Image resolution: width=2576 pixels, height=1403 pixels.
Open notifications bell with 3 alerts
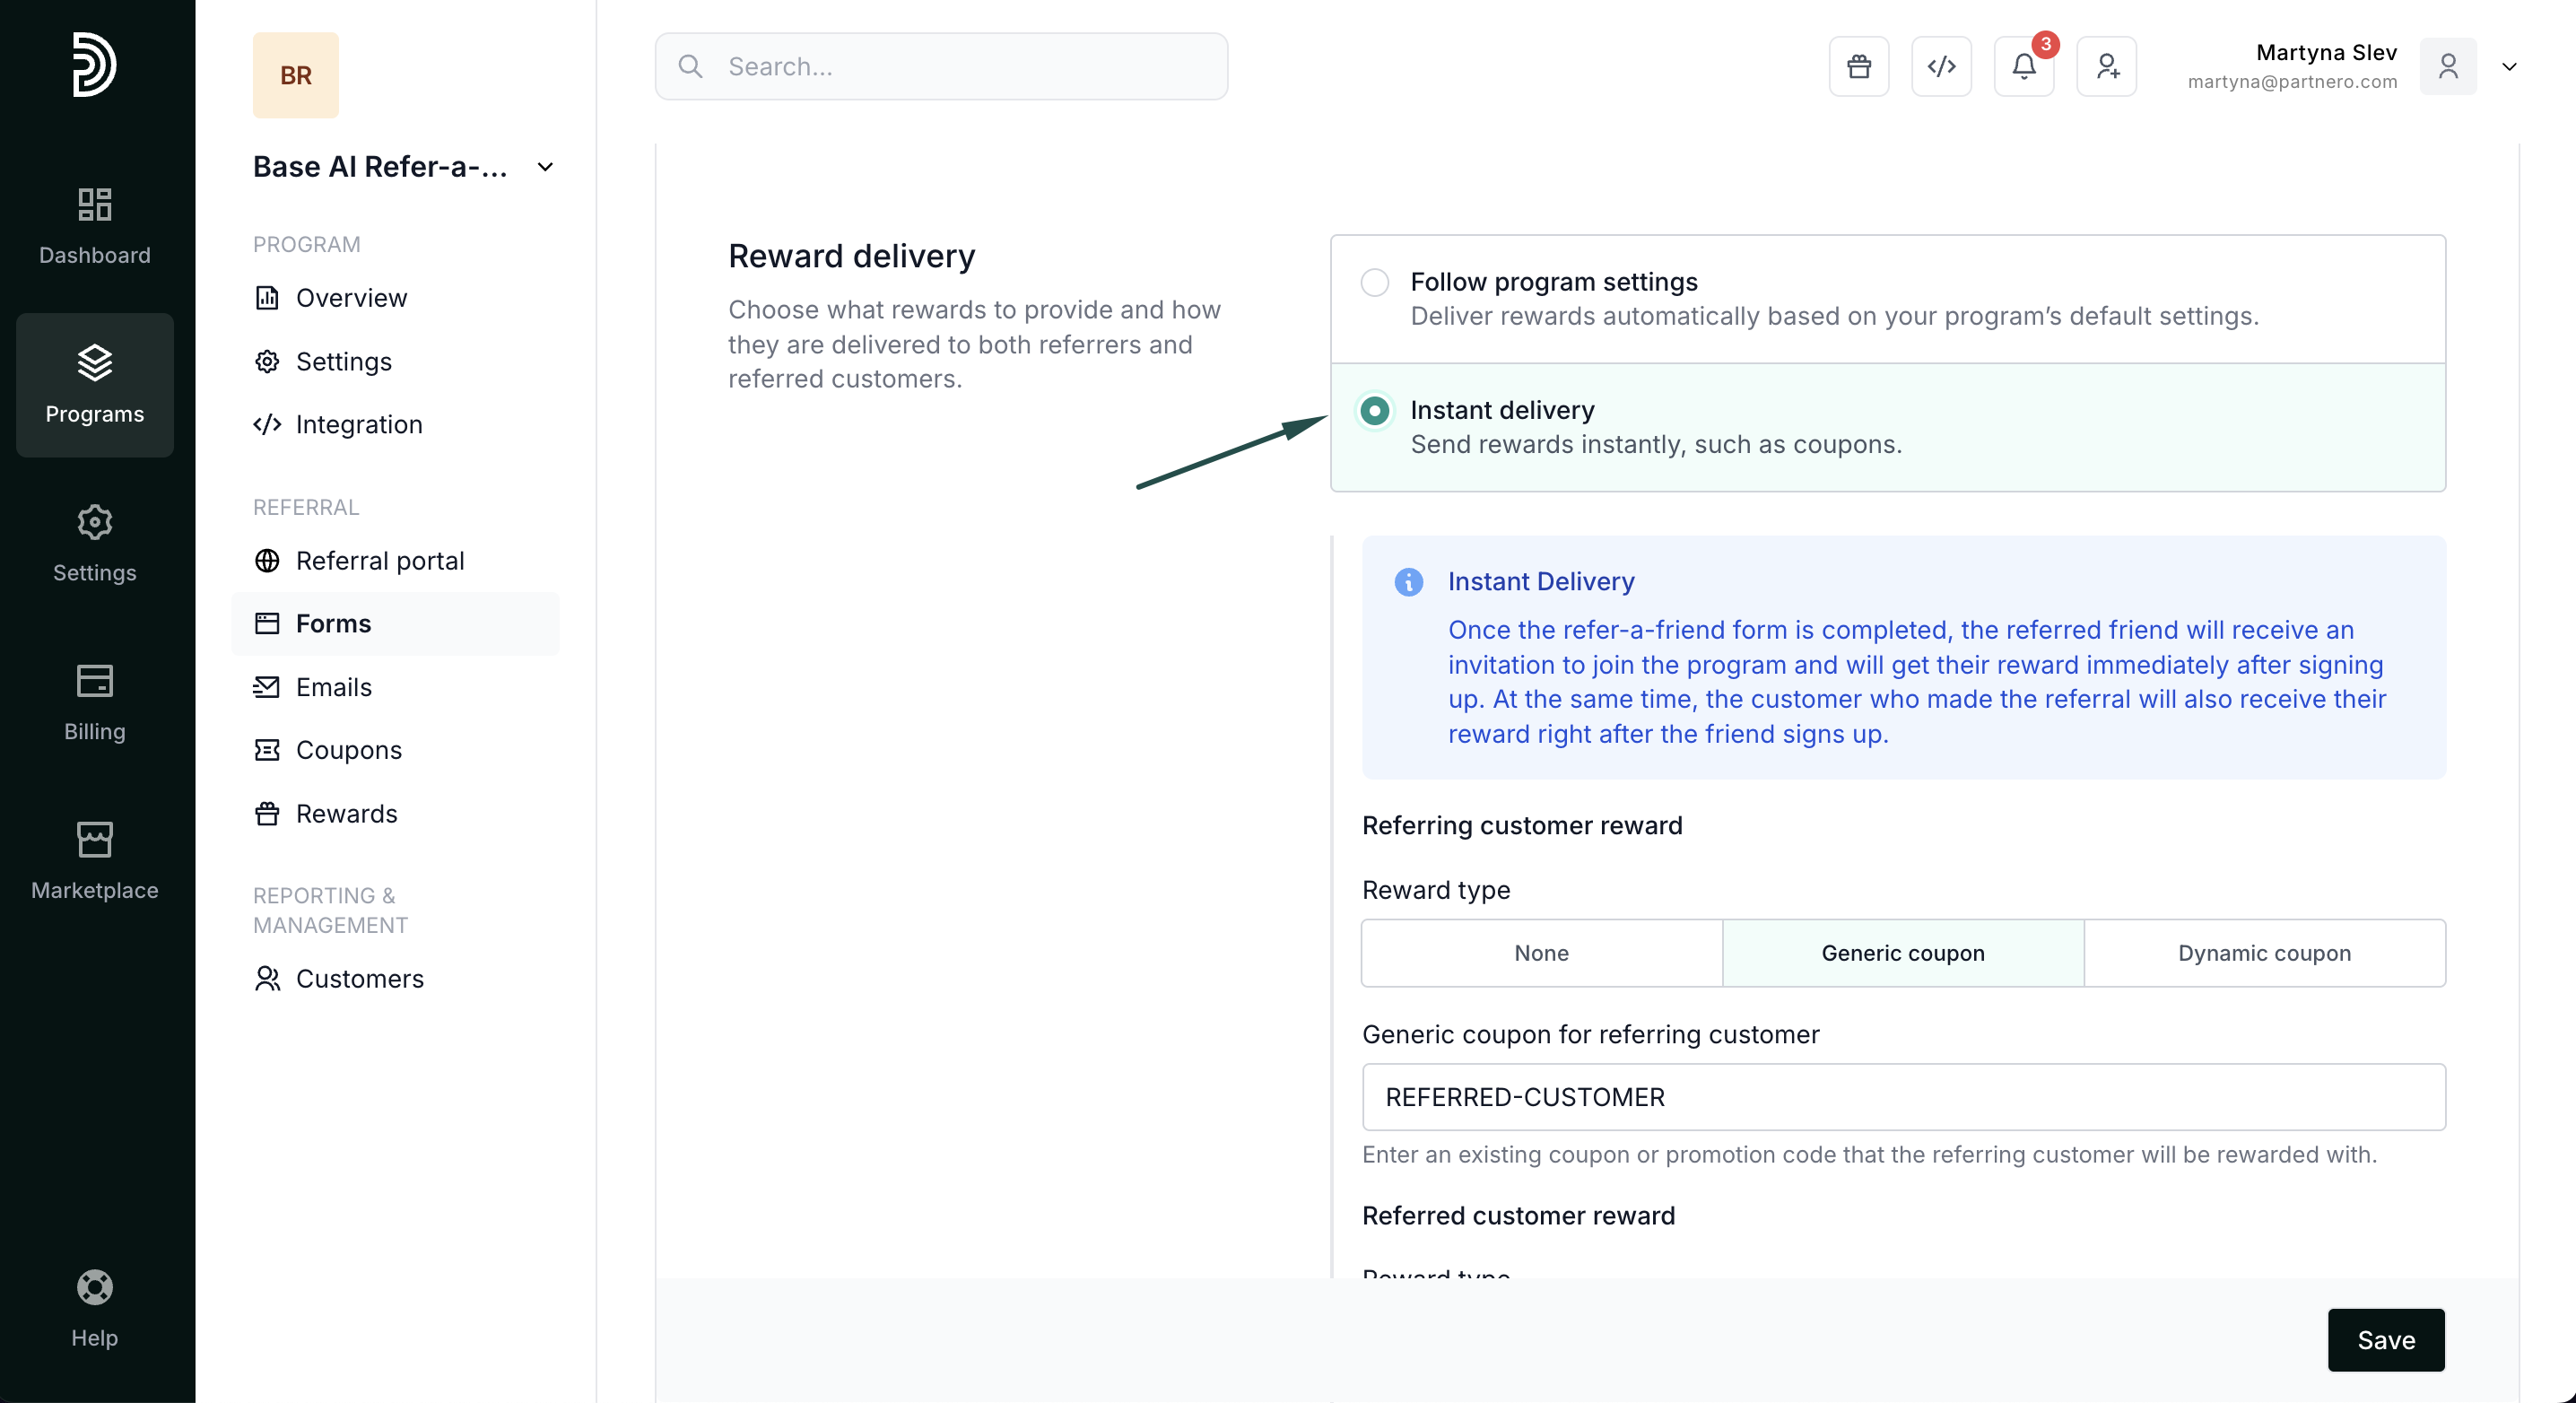(2023, 66)
